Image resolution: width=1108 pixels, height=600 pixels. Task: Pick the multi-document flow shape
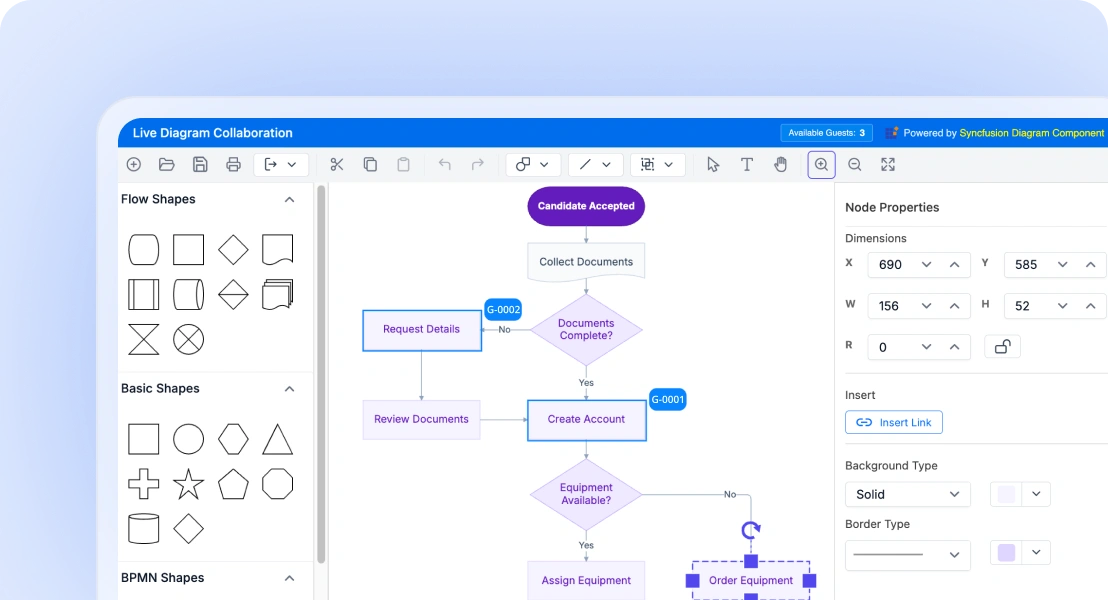pyautogui.click(x=278, y=295)
